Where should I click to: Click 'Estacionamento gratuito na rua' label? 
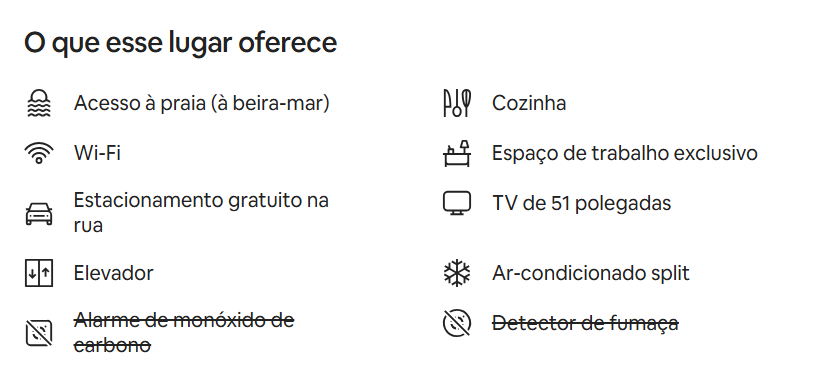tap(201, 212)
